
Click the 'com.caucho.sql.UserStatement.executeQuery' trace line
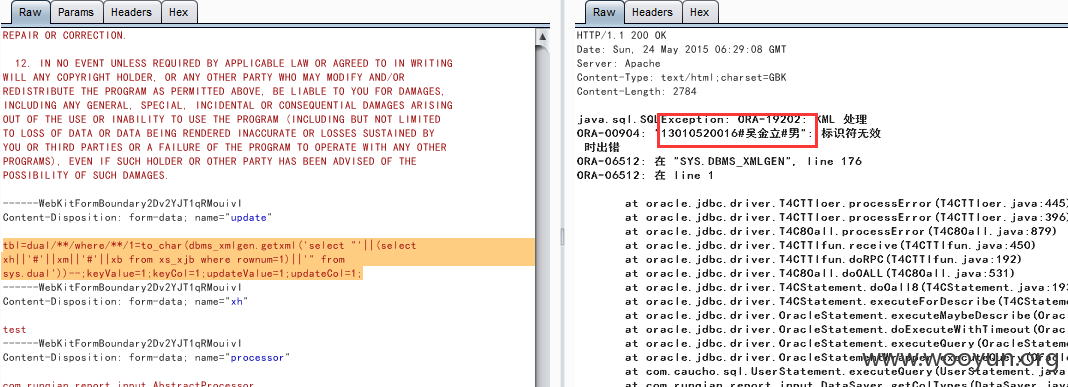click(847, 371)
